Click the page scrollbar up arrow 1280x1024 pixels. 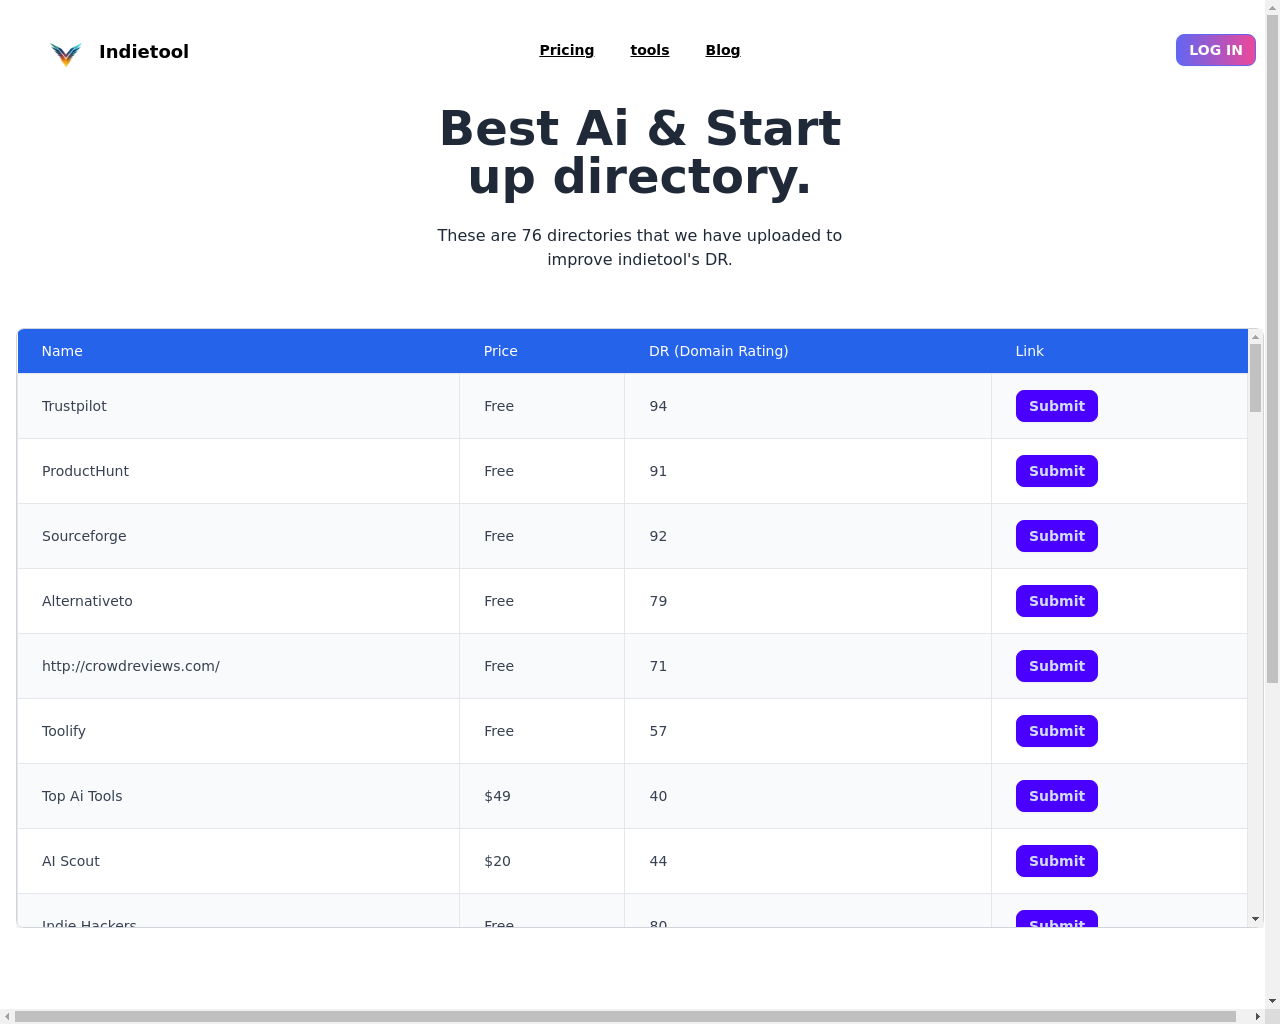pyautogui.click(x=1272, y=8)
